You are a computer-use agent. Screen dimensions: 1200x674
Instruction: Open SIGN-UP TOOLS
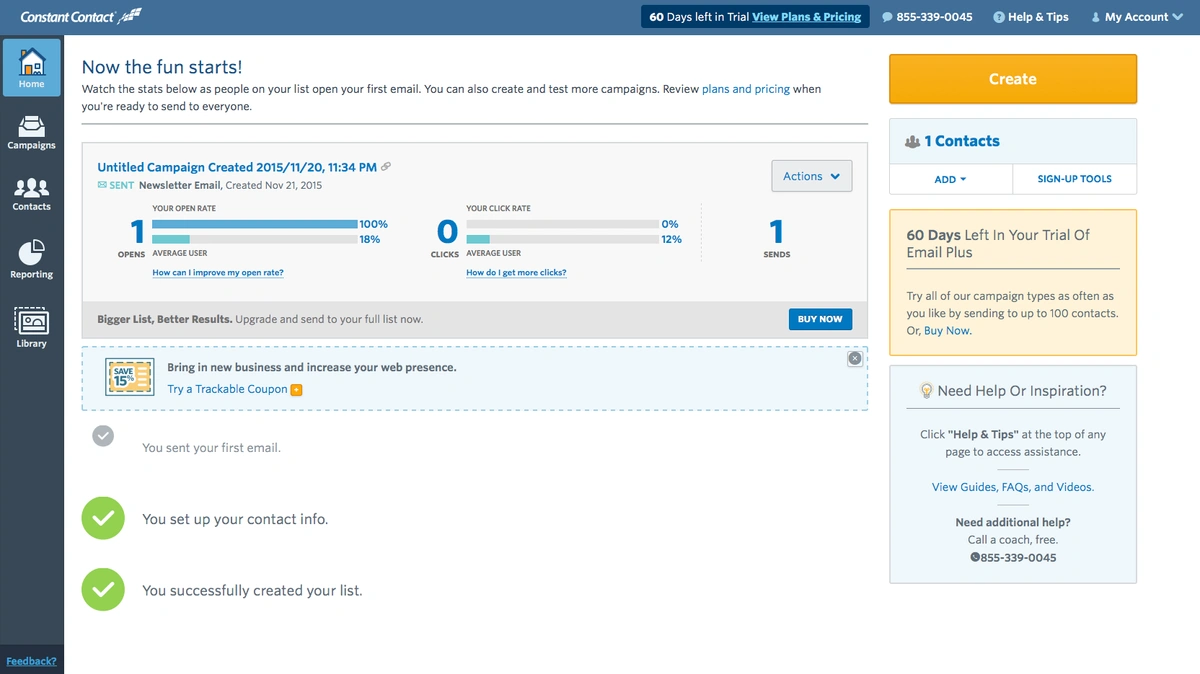(x=1074, y=179)
